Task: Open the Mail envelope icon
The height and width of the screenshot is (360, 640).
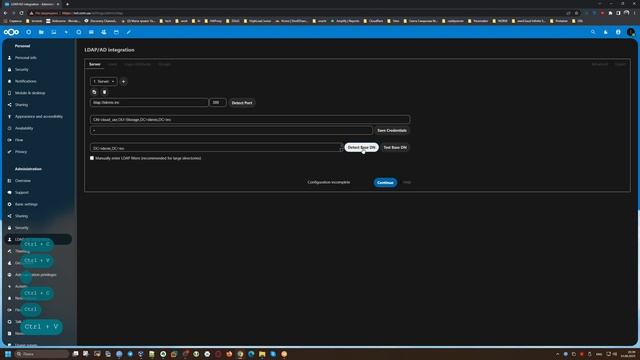Action: [x=91, y=32]
